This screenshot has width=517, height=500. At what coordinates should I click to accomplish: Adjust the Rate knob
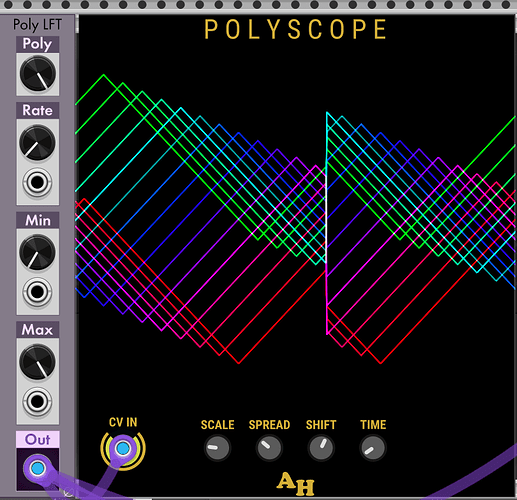pyautogui.click(x=37, y=143)
